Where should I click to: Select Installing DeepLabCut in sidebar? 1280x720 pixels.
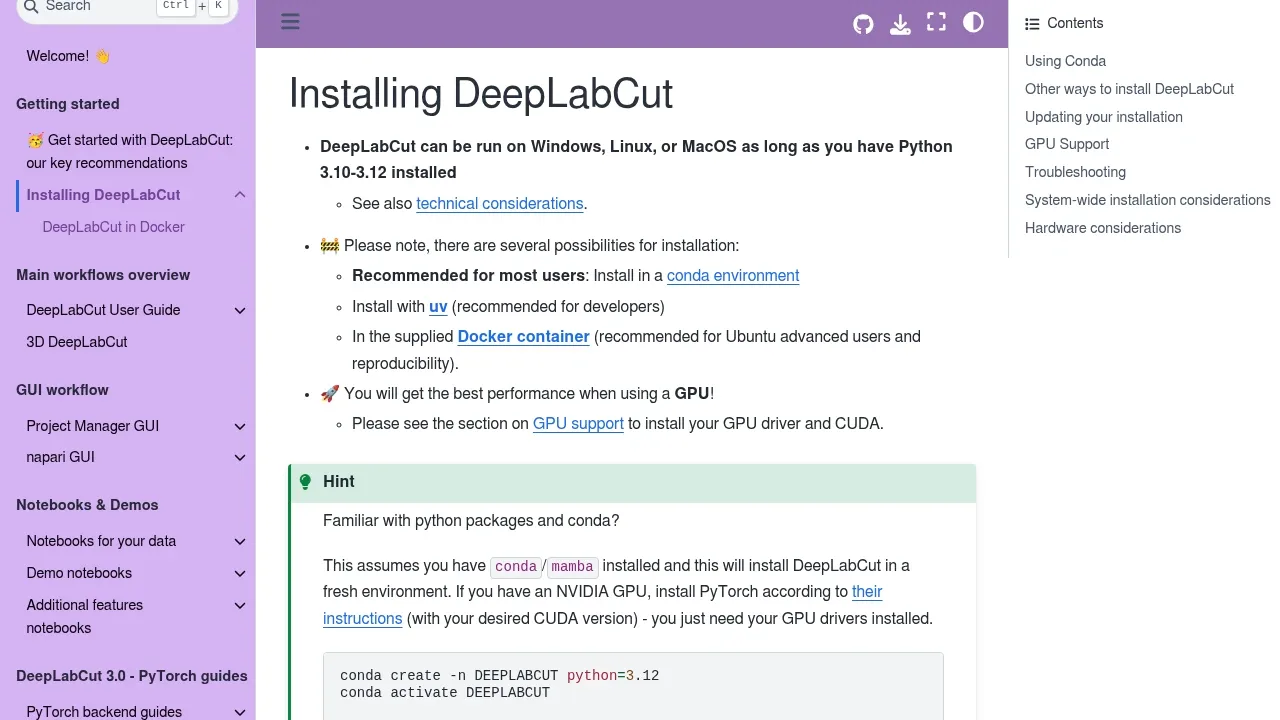click(x=103, y=195)
